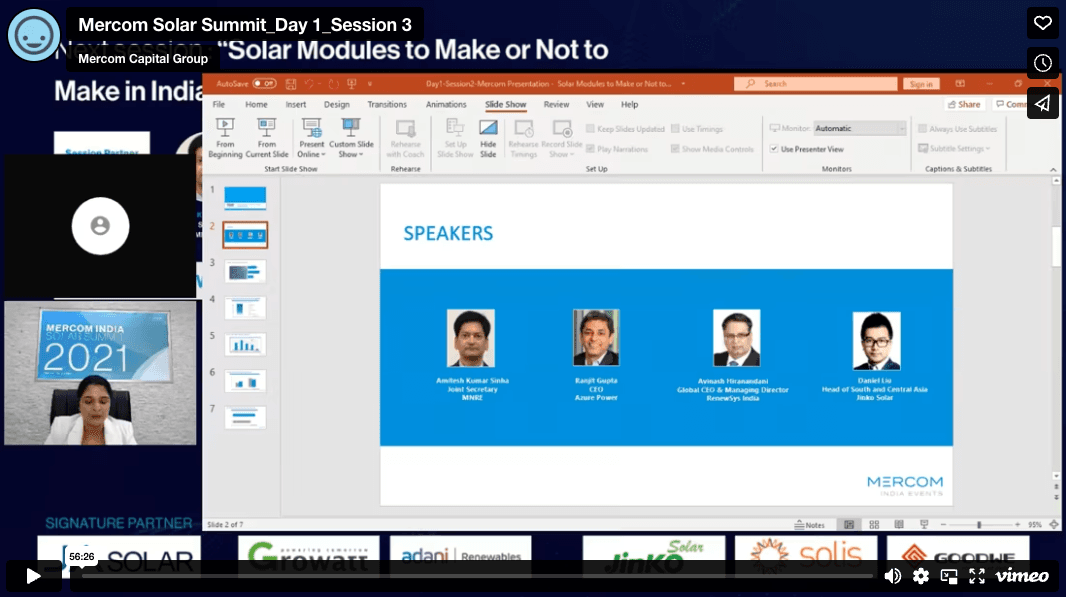Screen dimensions: 1066x597
Task: Select slide 5 thumbnail
Action: click(245, 344)
